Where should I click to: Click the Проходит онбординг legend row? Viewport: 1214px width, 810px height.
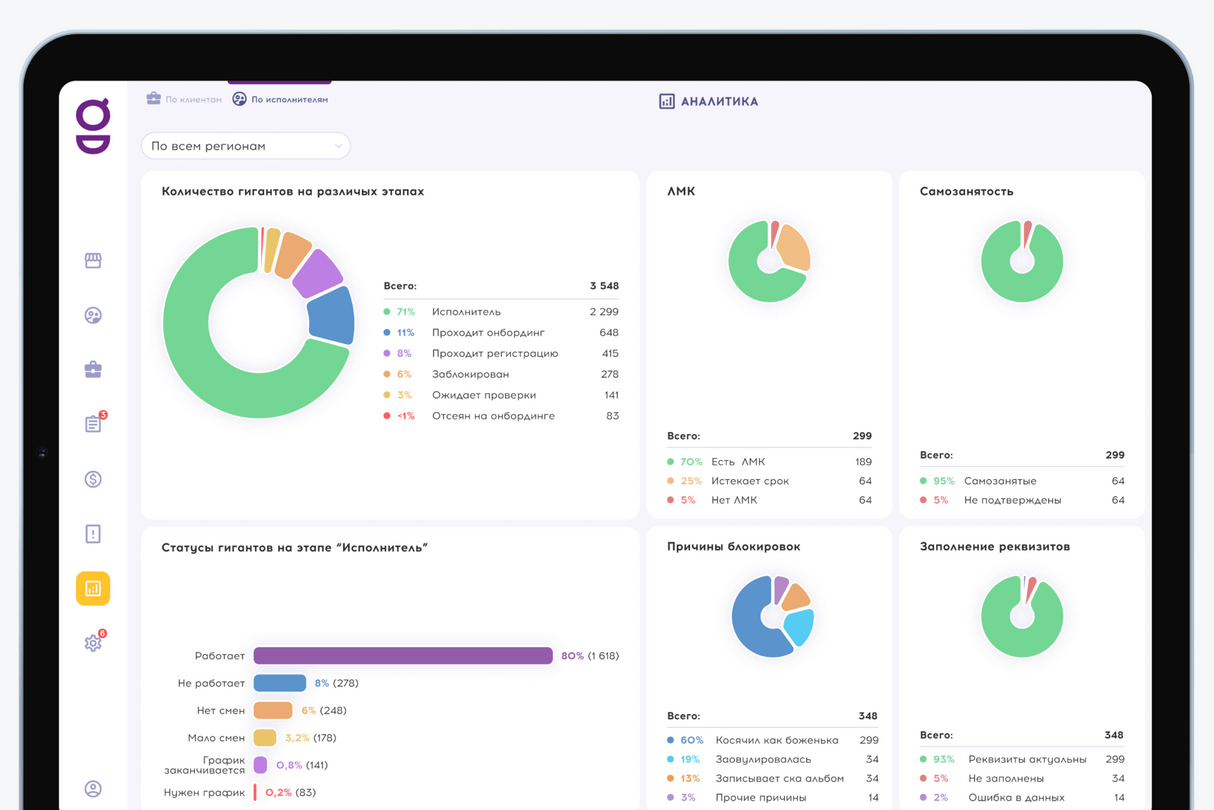[501, 333]
